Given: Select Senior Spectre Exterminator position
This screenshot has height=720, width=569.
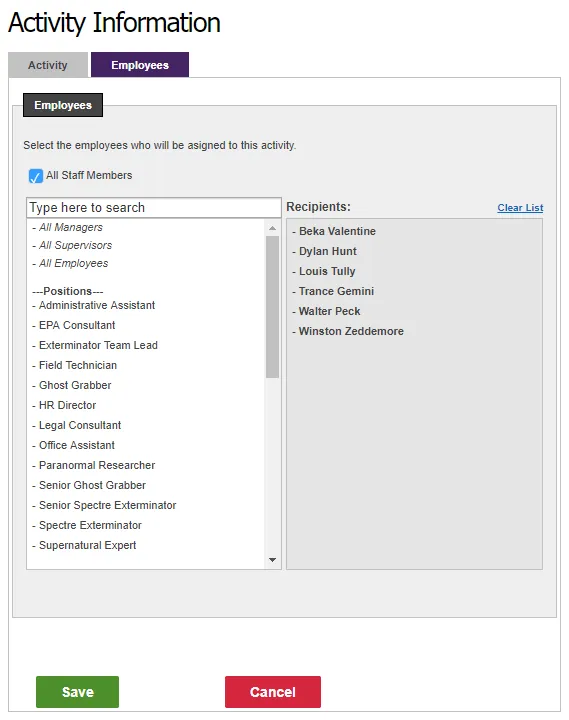Looking at the screenshot, I should (107, 505).
